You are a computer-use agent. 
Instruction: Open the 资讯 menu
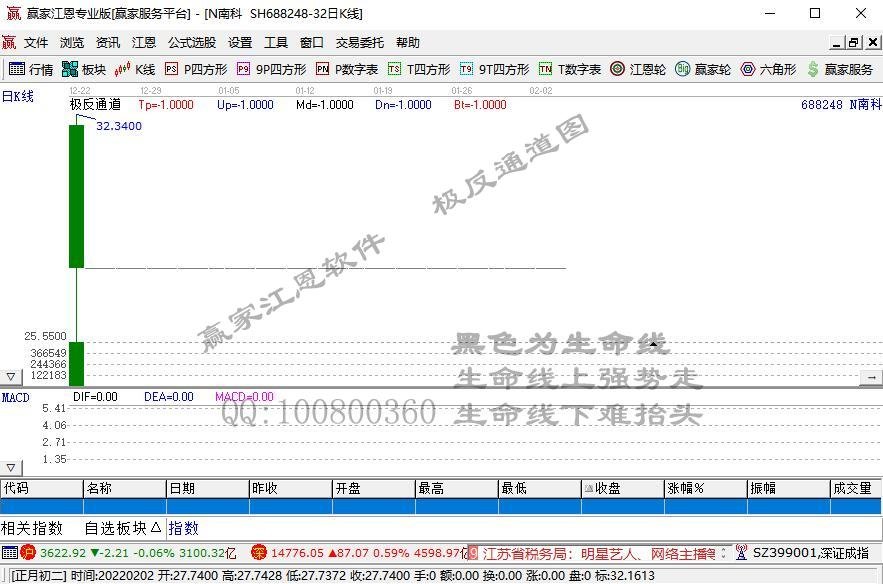(x=108, y=42)
